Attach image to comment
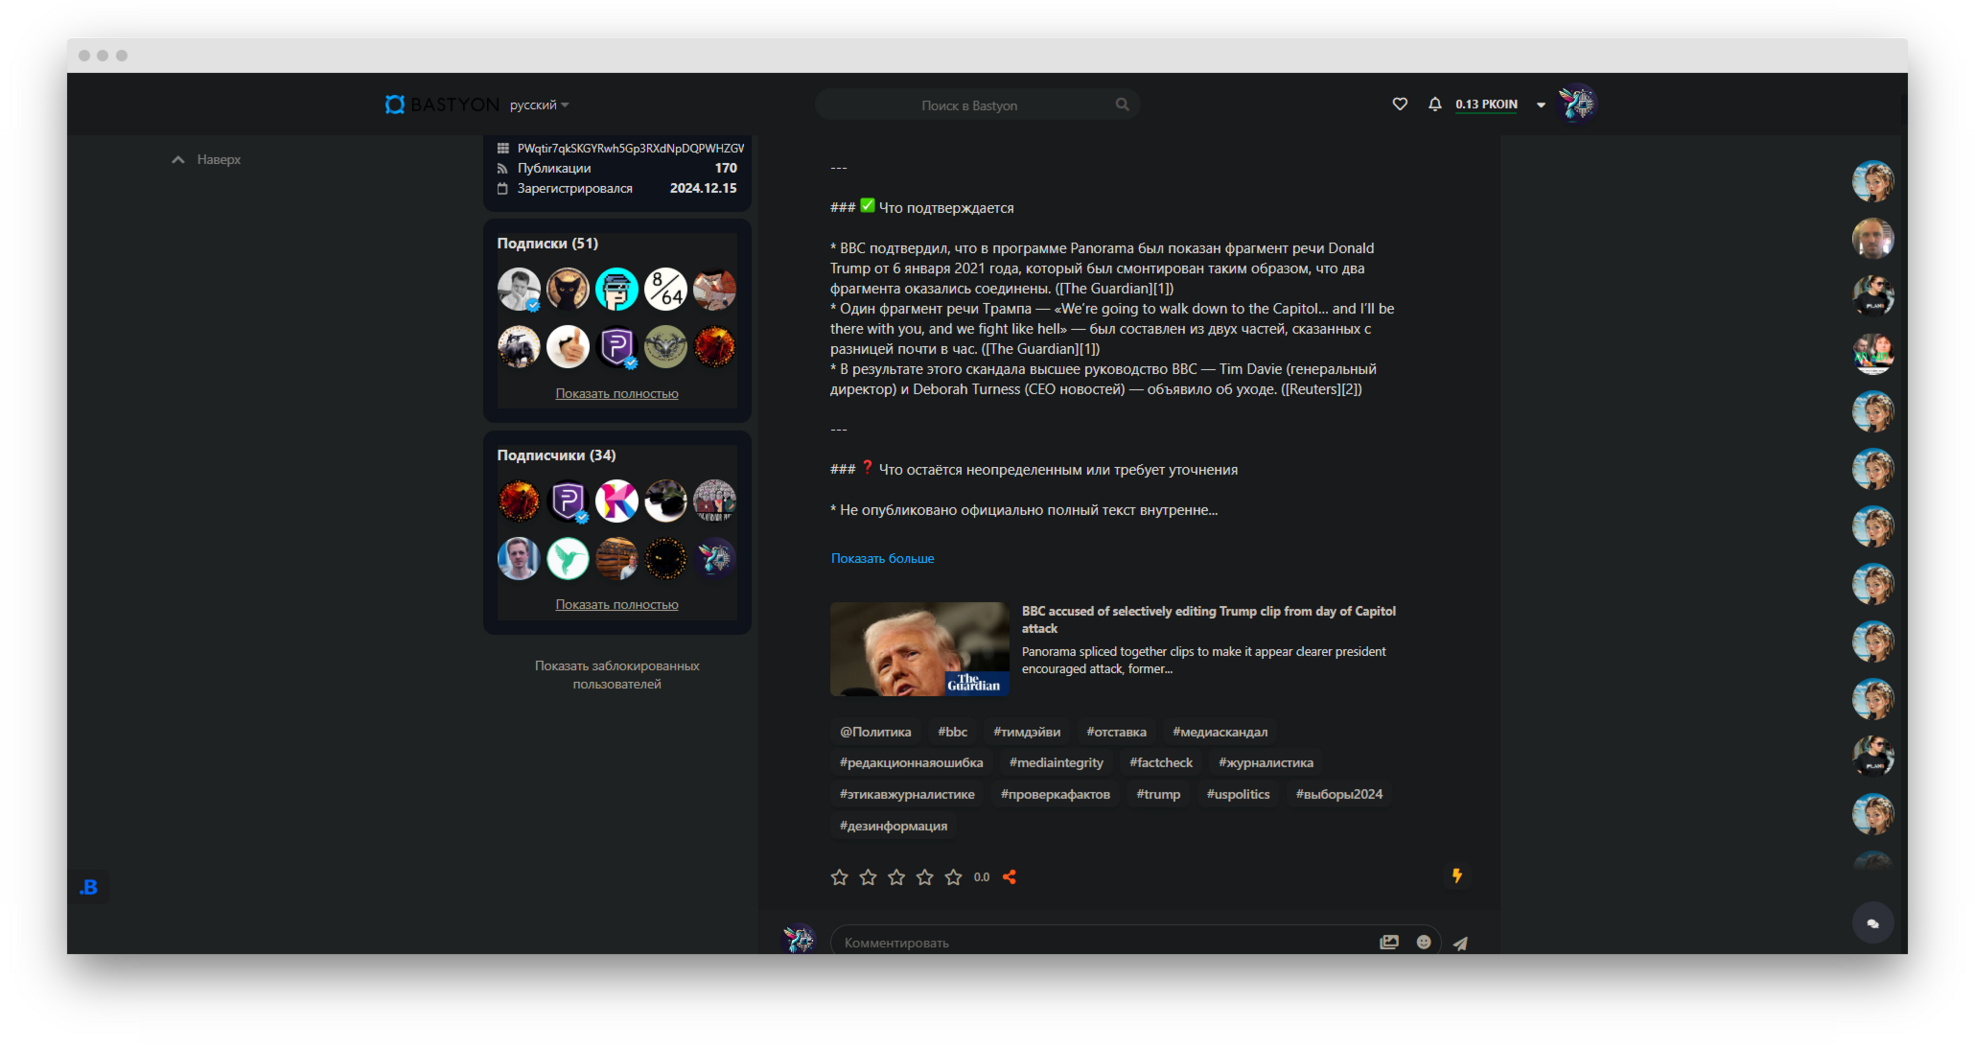 click(x=1389, y=942)
